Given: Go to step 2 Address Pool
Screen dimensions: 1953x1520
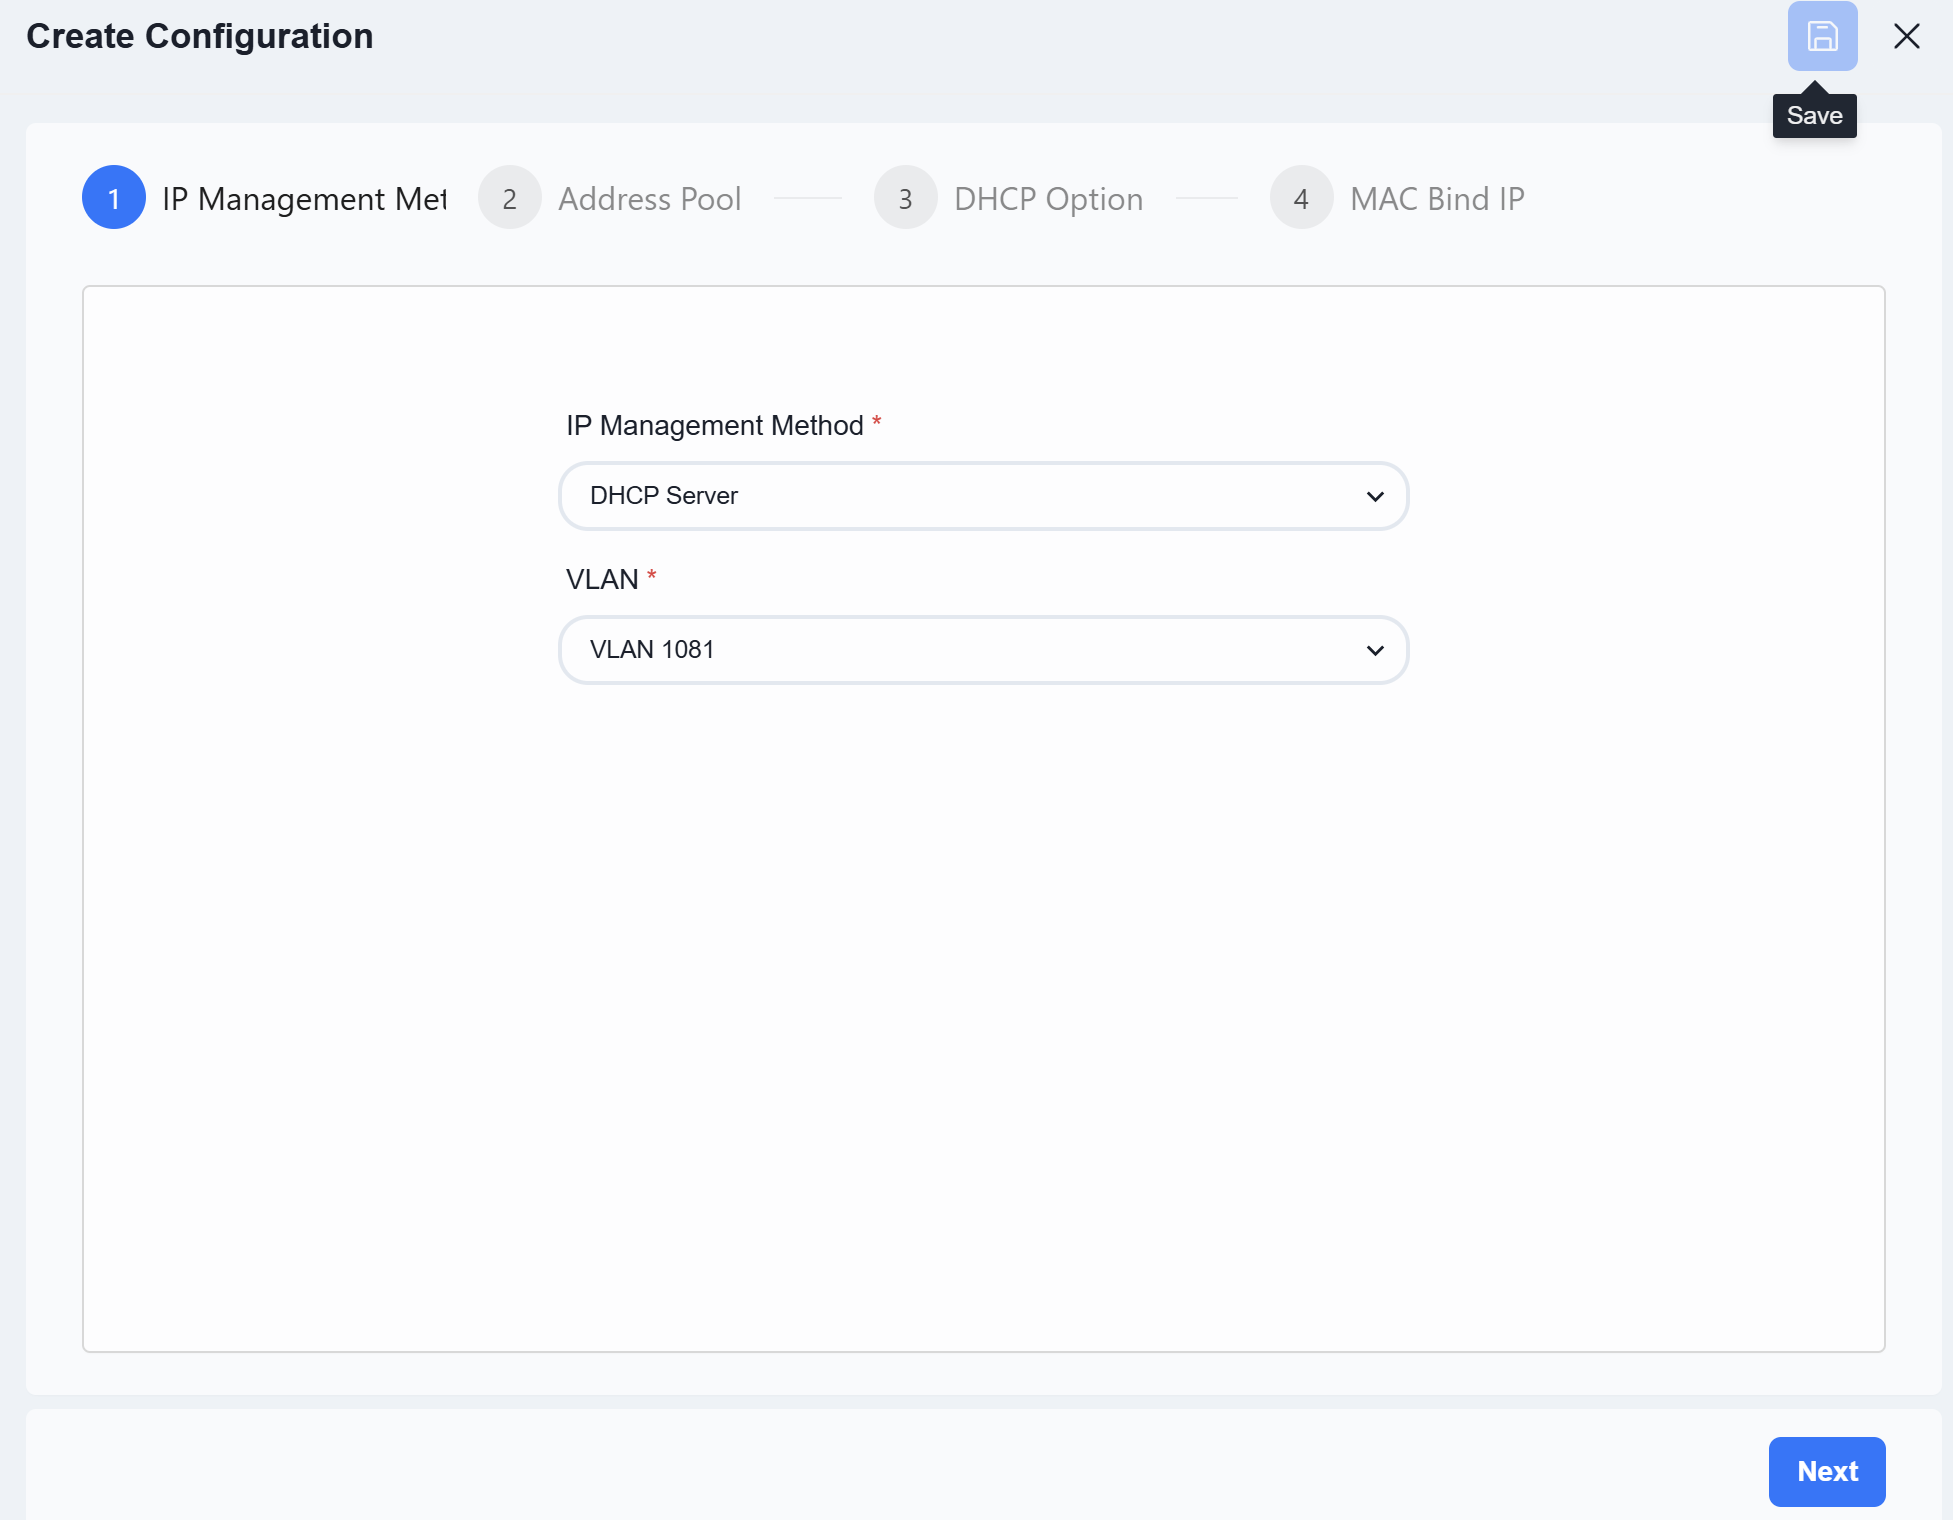Looking at the screenshot, I should [x=610, y=198].
